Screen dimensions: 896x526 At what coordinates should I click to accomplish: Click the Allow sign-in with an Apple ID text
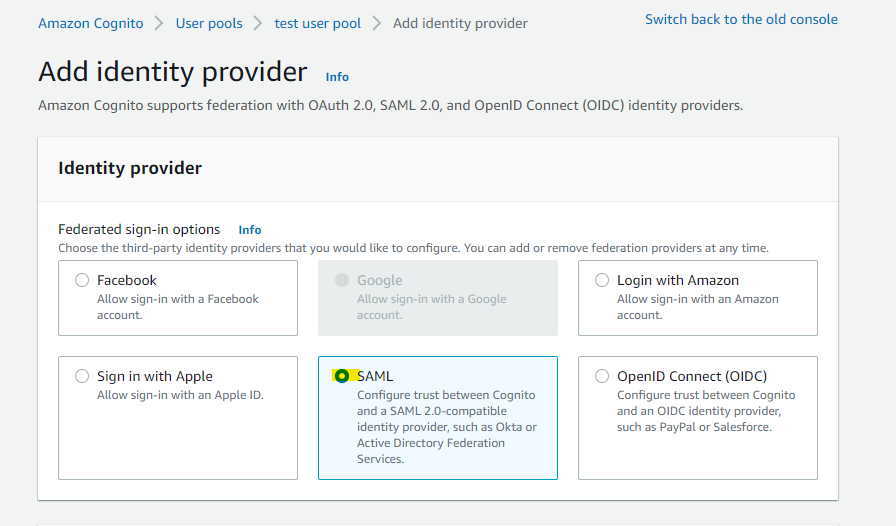[x=181, y=395]
